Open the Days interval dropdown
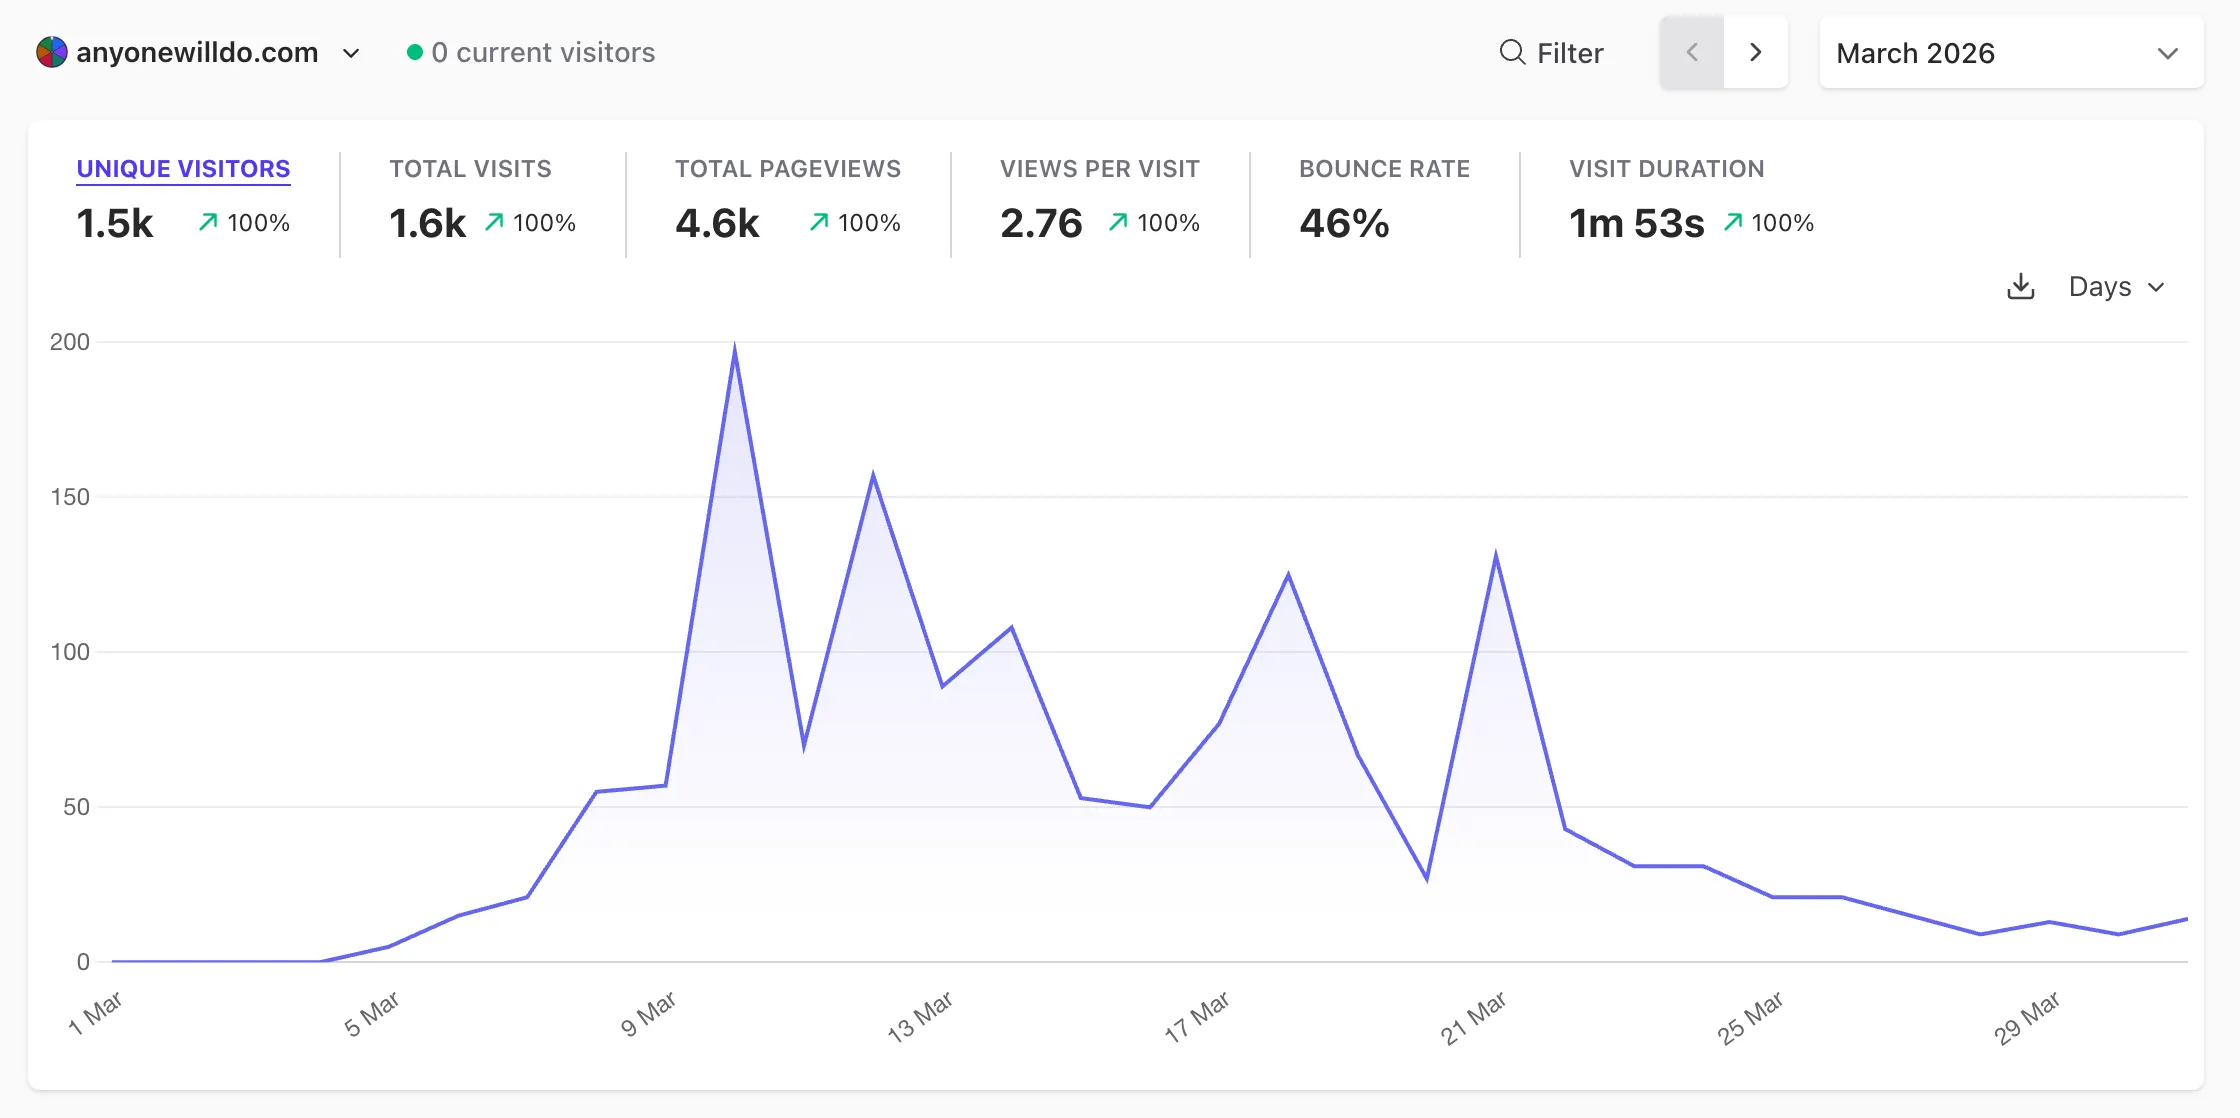Screen dimensions: 2240x1118 [2115, 287]
